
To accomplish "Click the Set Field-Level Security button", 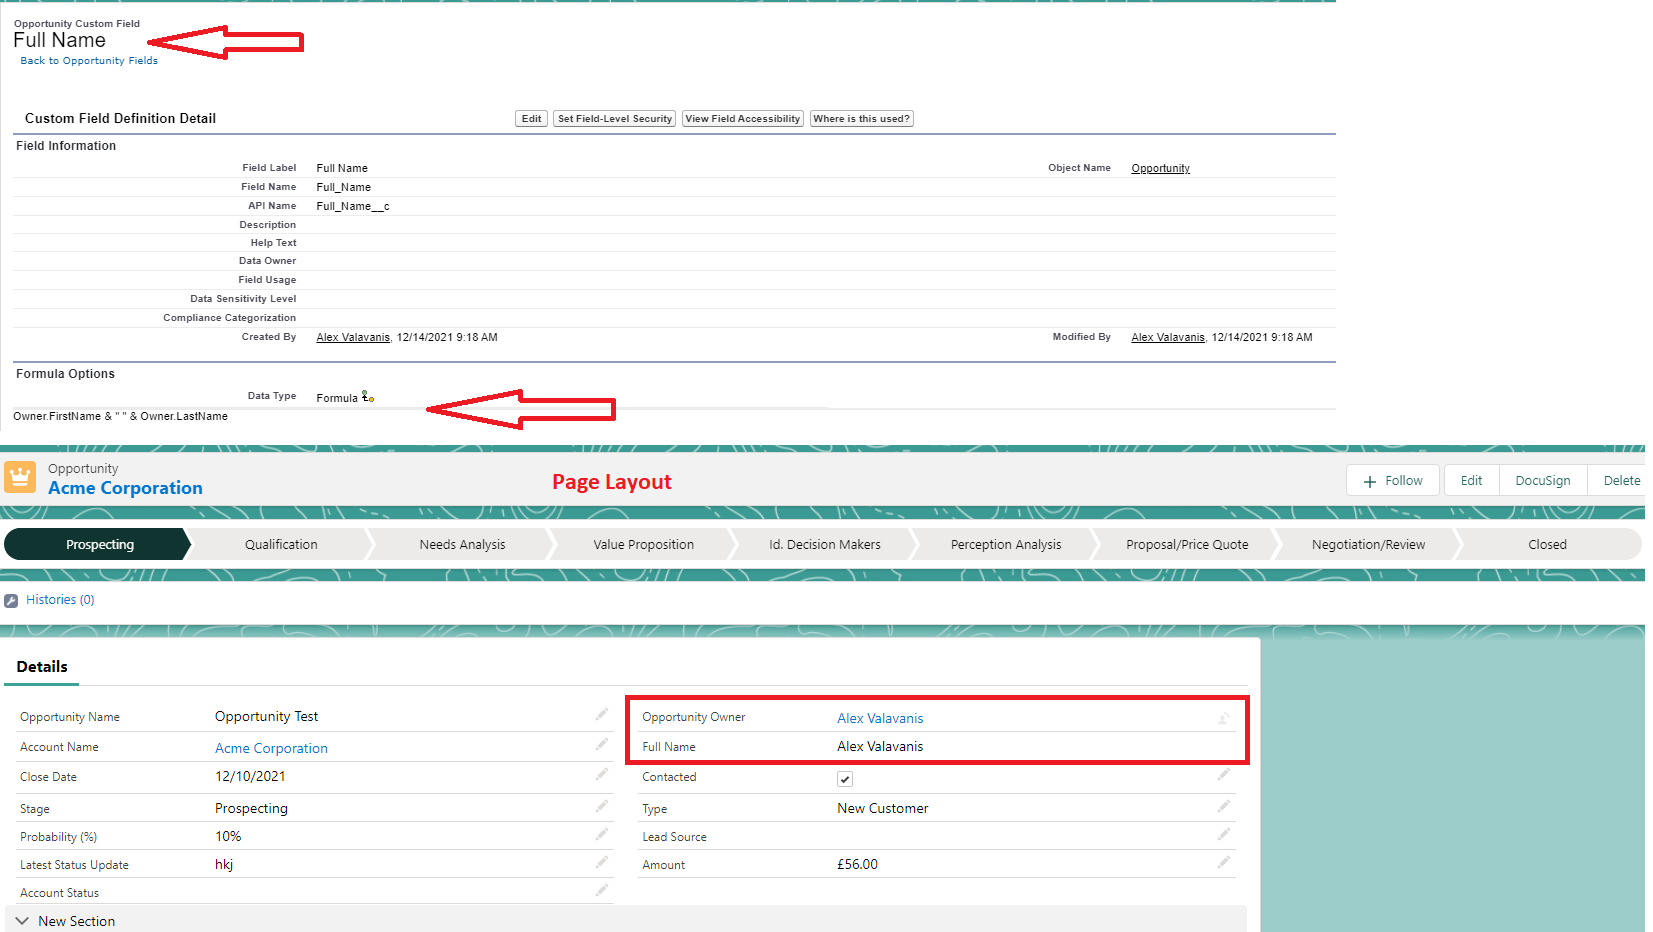I will [614, 119].
